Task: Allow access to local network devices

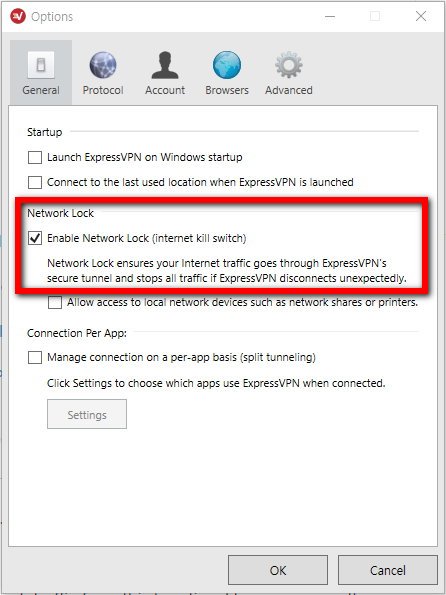Action: coord(55,302)
